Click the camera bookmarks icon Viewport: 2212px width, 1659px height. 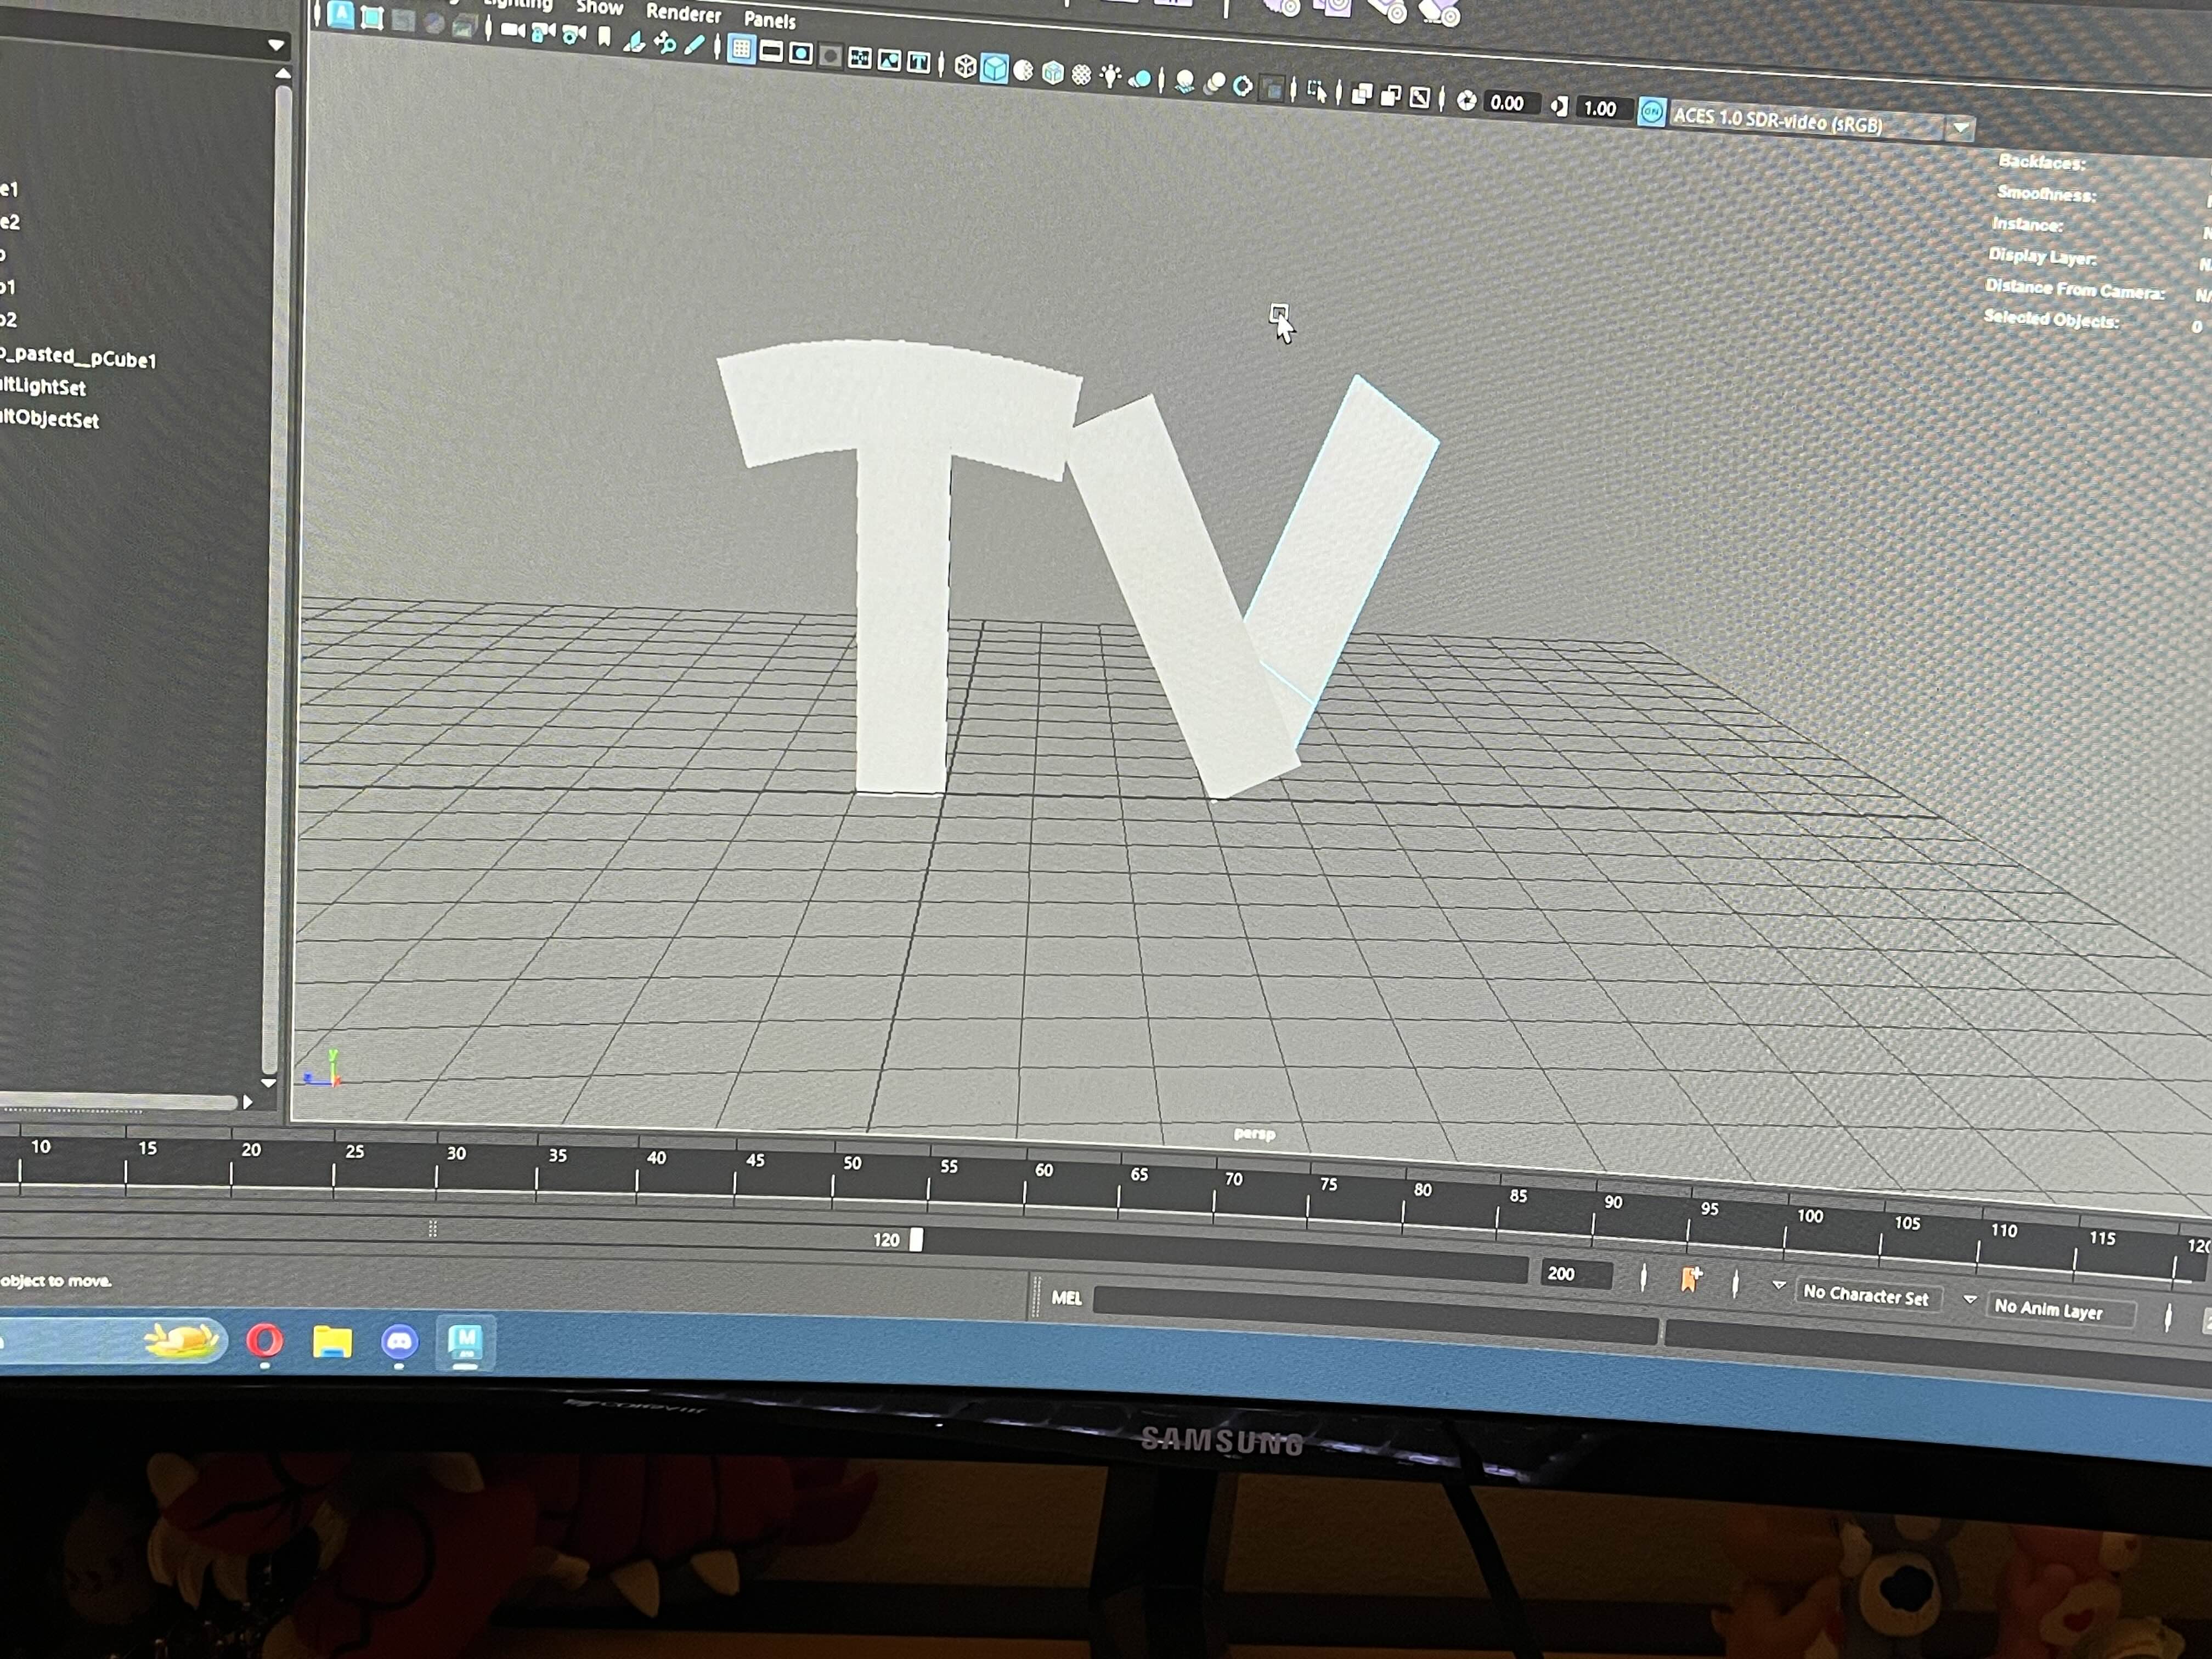click(604, 37)
